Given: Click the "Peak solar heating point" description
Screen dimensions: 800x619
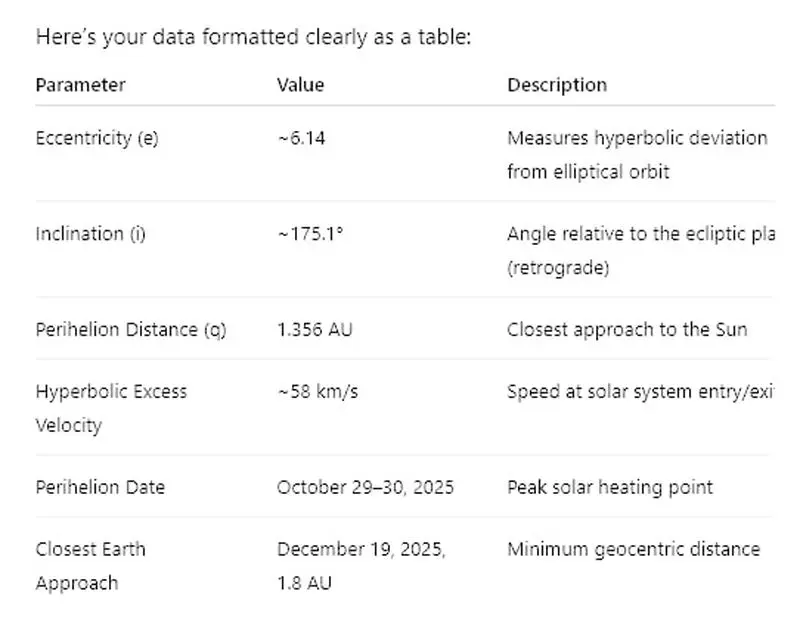Looking at the screenshot, I should click(610, 487).
